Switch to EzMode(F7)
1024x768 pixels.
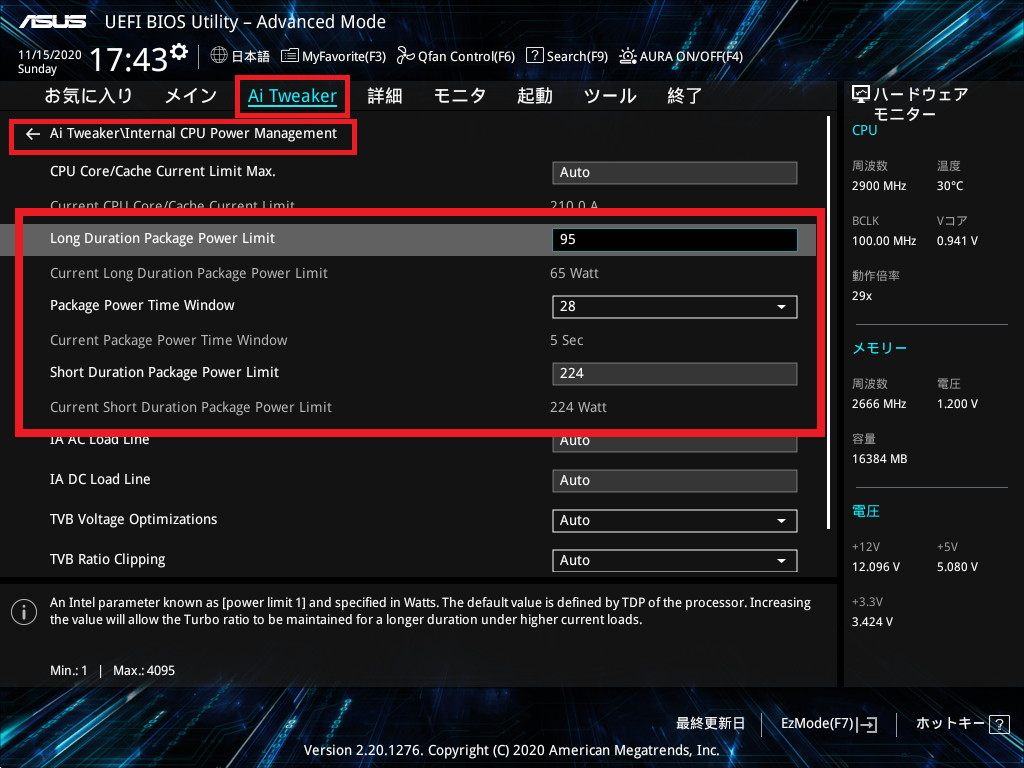tap(829, 724)
